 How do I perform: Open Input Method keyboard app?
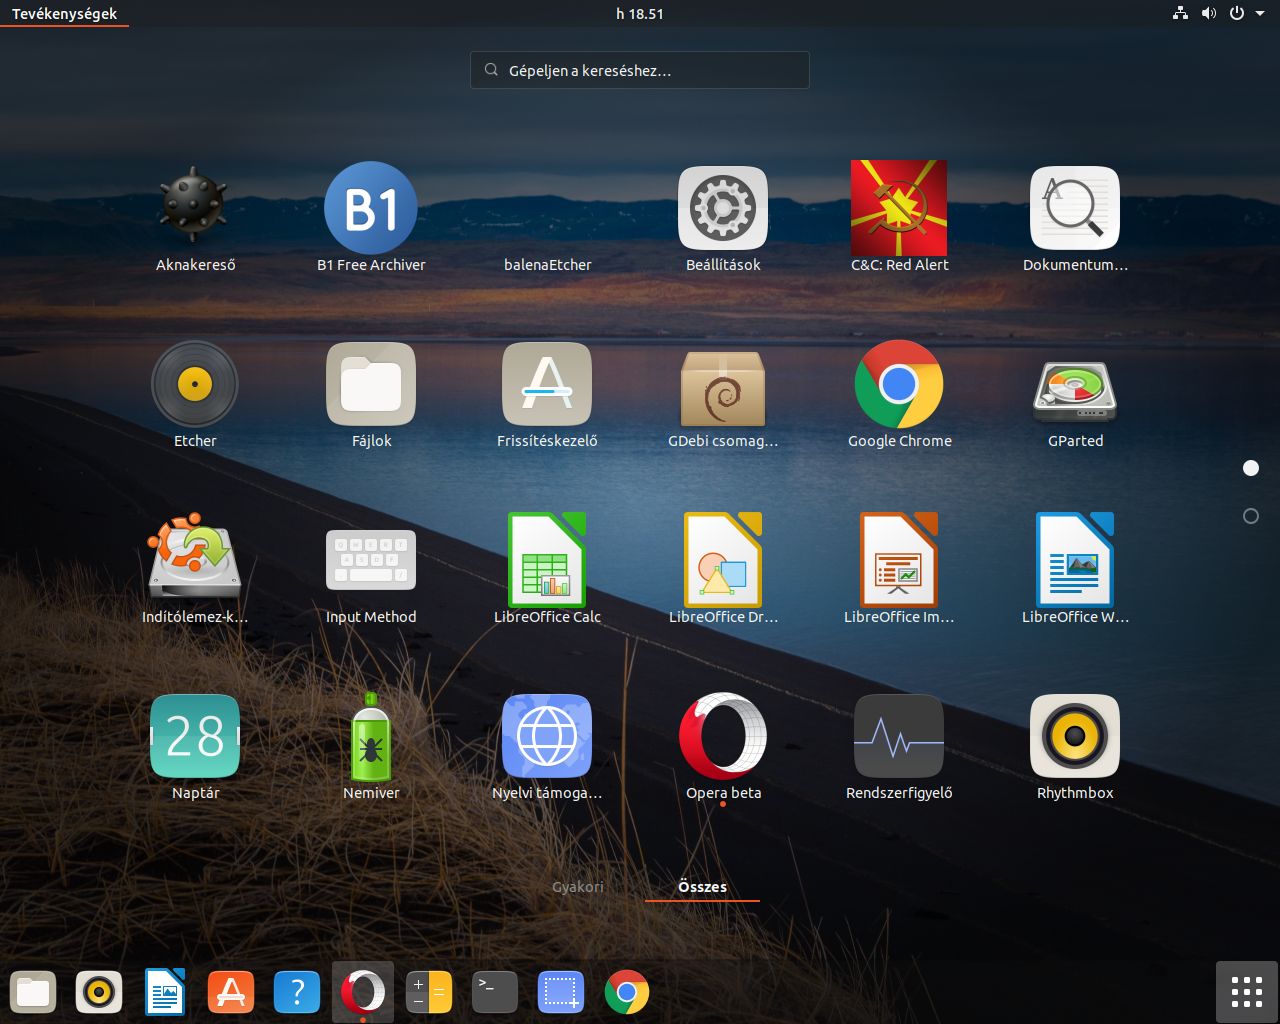point(371,560)
